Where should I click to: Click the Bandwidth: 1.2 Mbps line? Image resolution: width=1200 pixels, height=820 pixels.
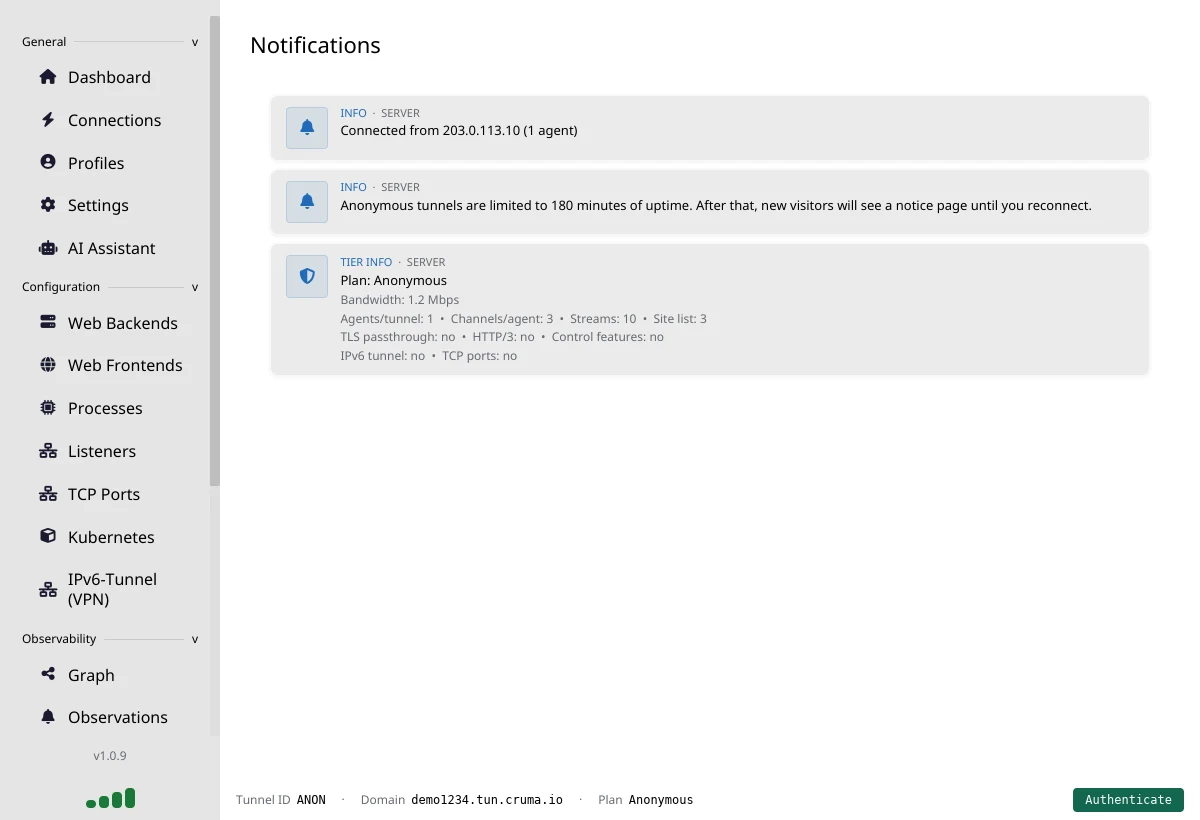tap(400, 299)
